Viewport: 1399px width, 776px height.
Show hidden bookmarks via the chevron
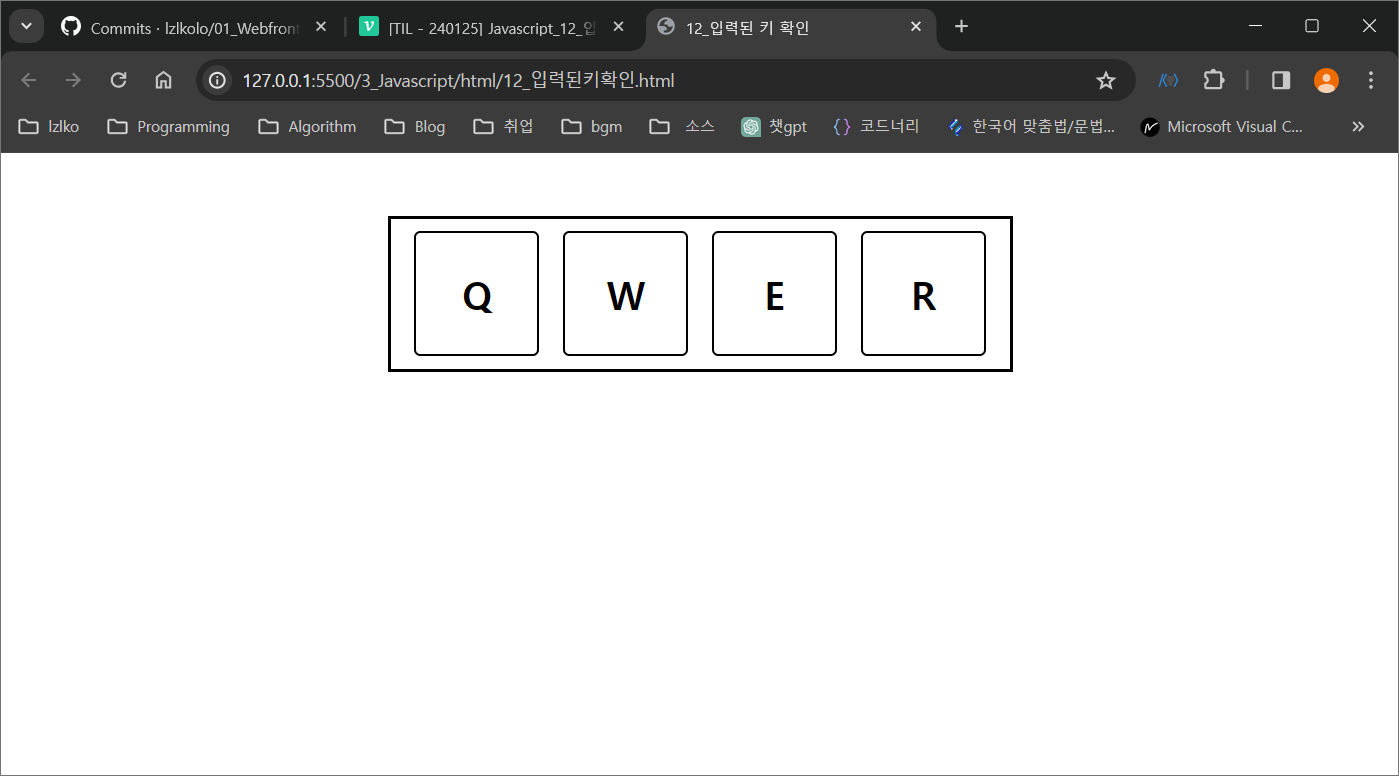[x=1358, y=126]
